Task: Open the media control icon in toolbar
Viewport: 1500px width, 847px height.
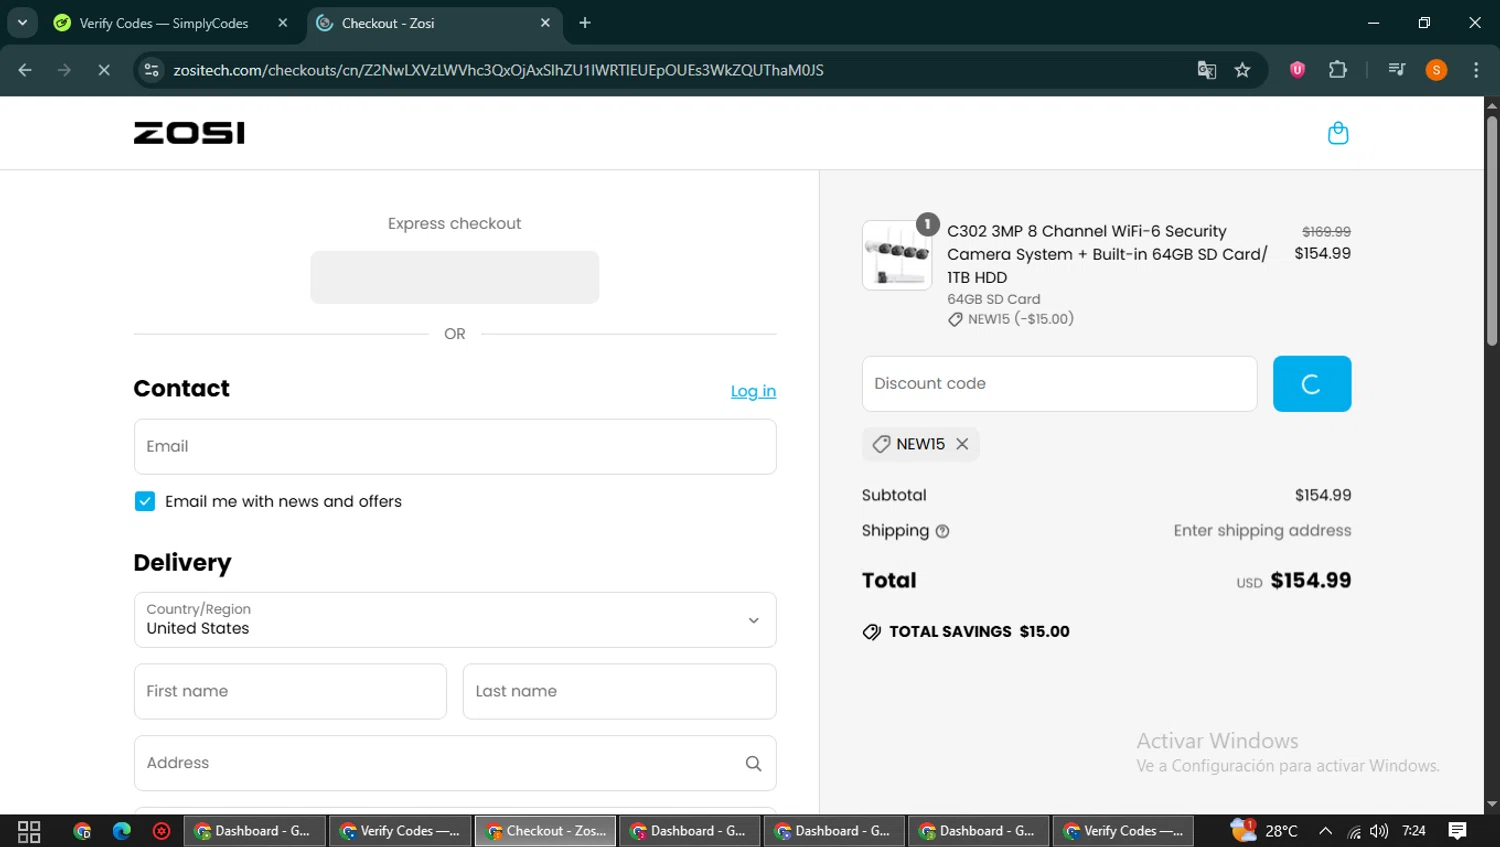Action: (x=1397, y=70)
